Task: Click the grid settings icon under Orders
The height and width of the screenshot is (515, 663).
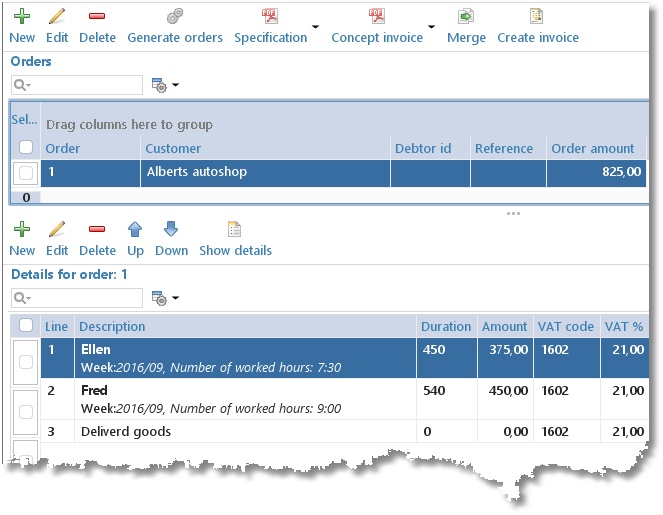Action: 159,85
